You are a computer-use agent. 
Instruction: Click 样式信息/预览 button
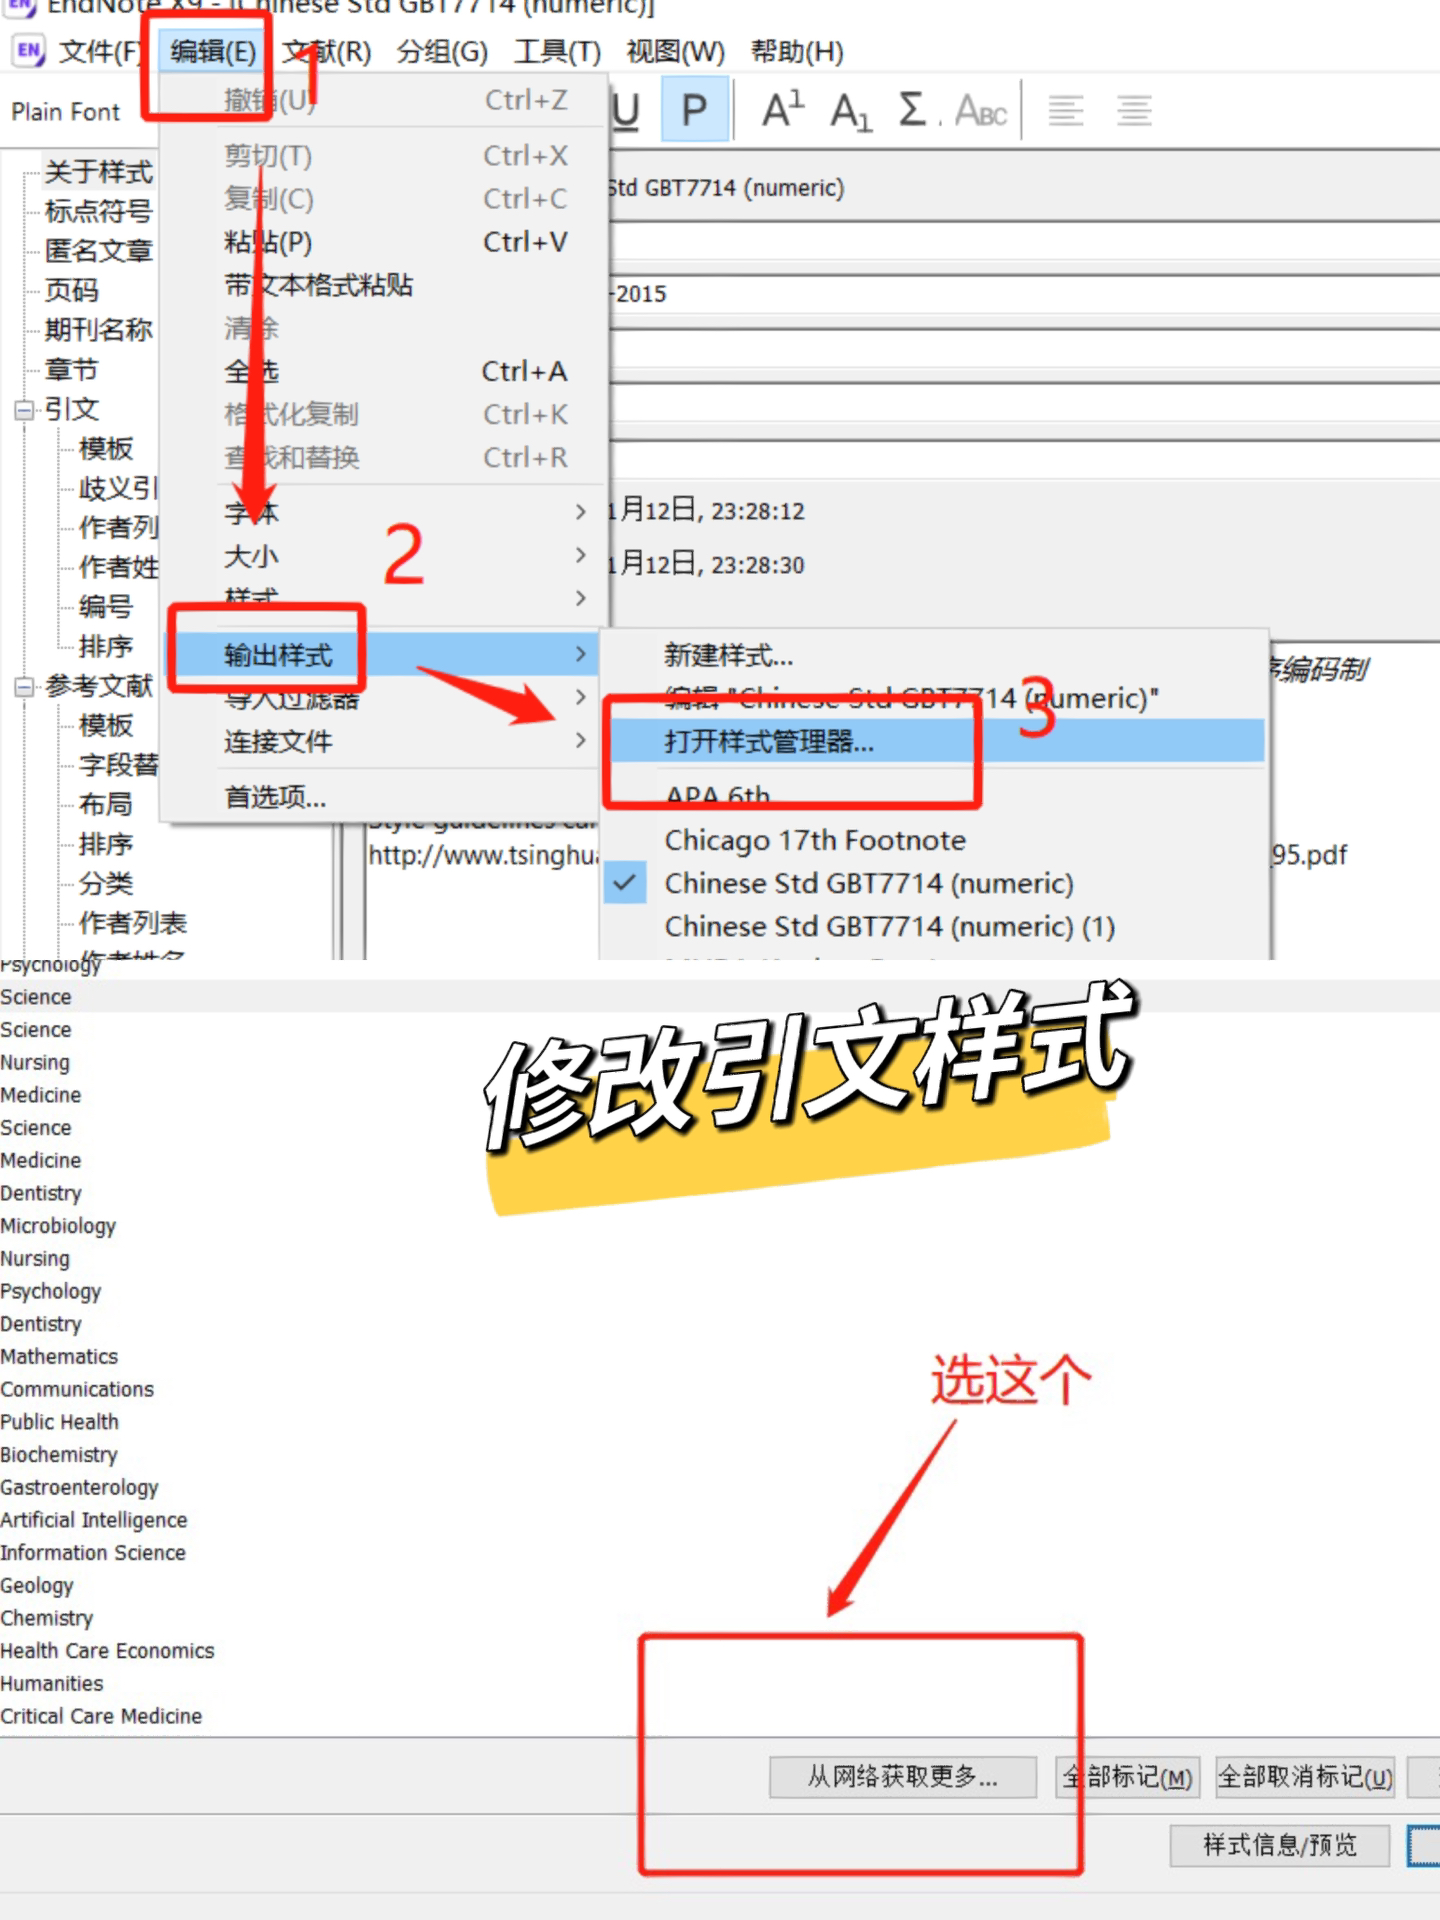[1280, 1845]
